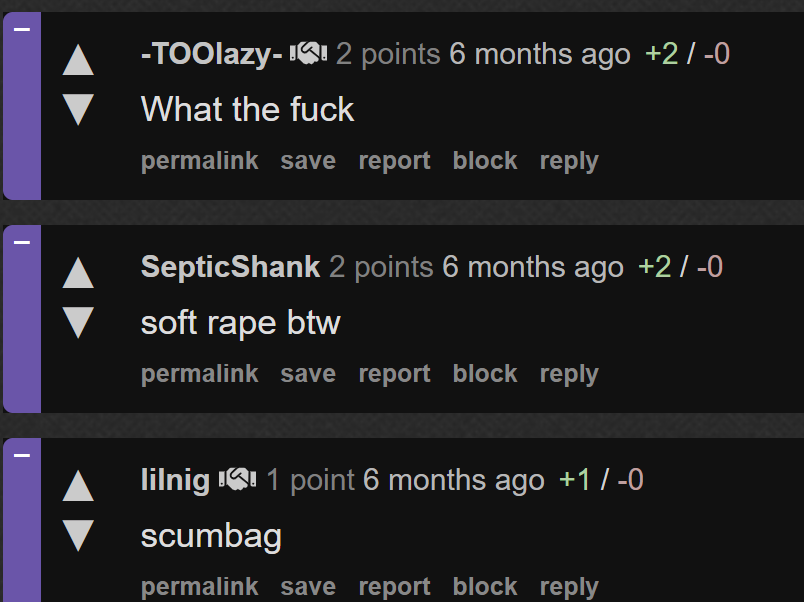
Task: Click handshake badge next to -TOOlazy-
Action: pos(309,53)
